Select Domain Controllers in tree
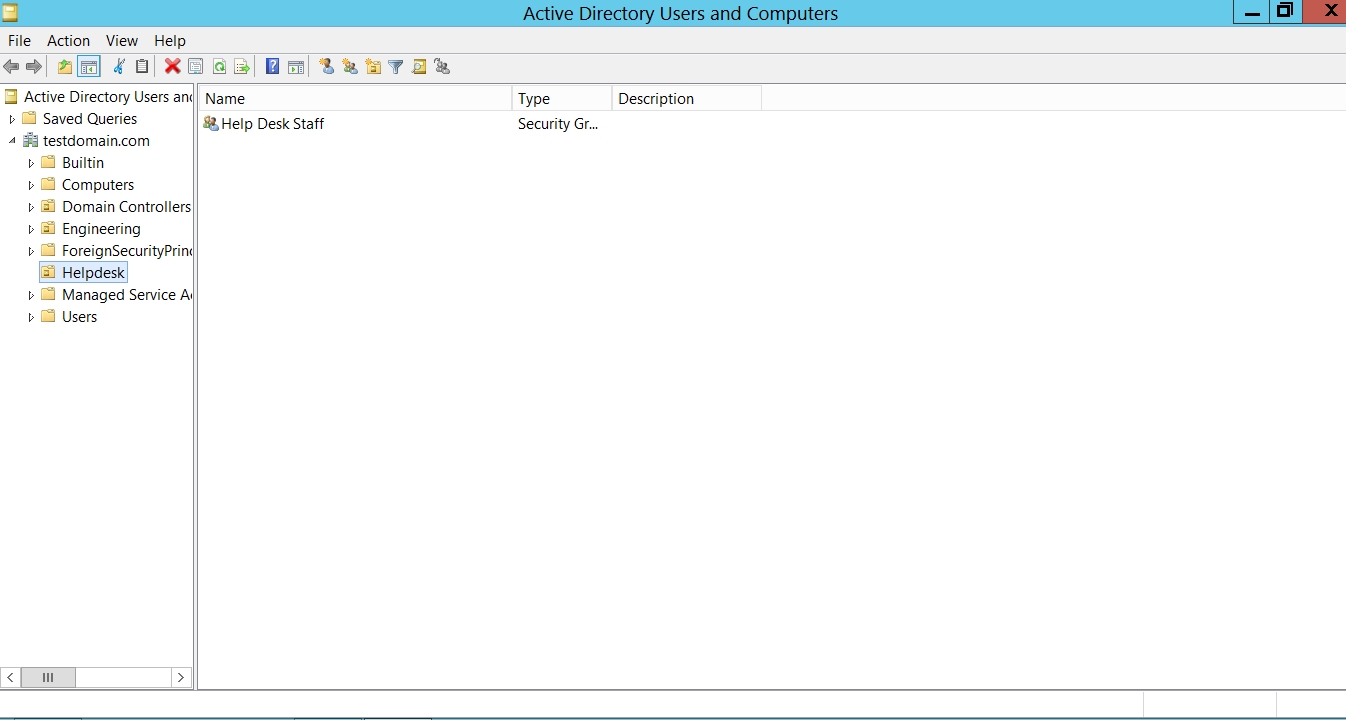 click(x=126, y=207)
